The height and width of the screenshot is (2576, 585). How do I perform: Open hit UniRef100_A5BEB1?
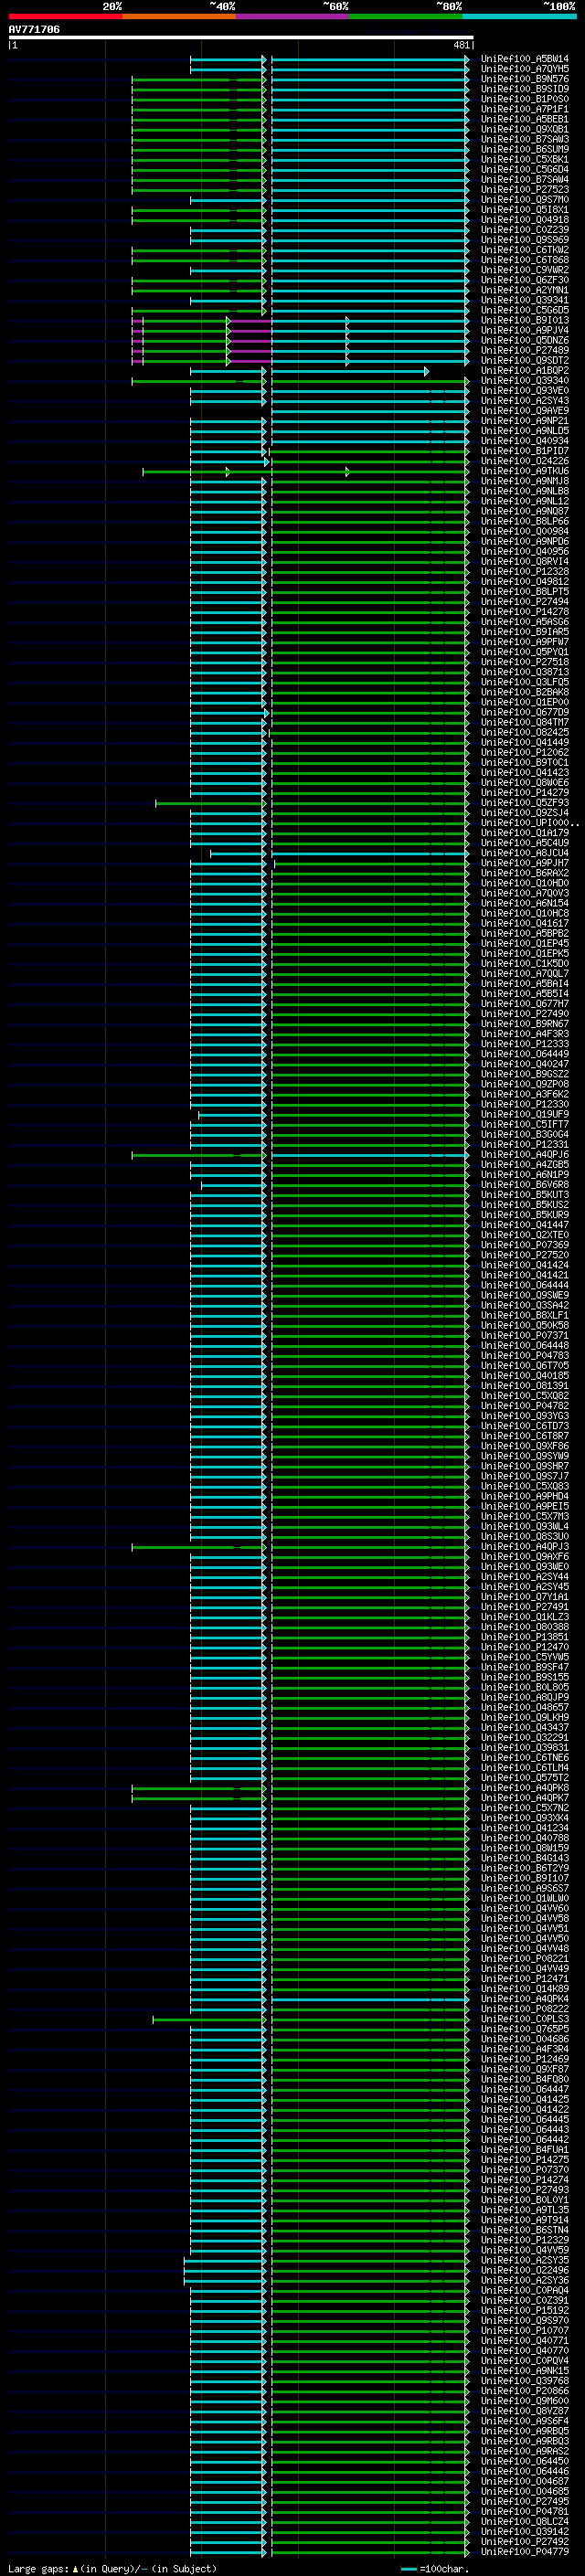click(x=525, y=119)
